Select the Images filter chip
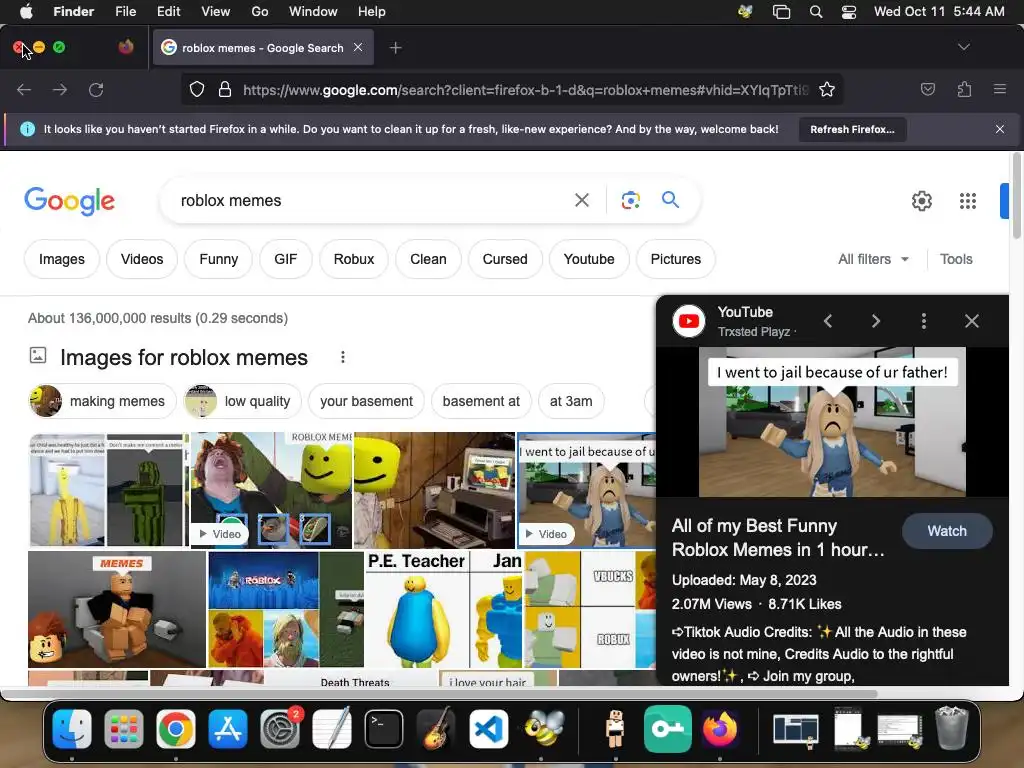 pos(62,259)
